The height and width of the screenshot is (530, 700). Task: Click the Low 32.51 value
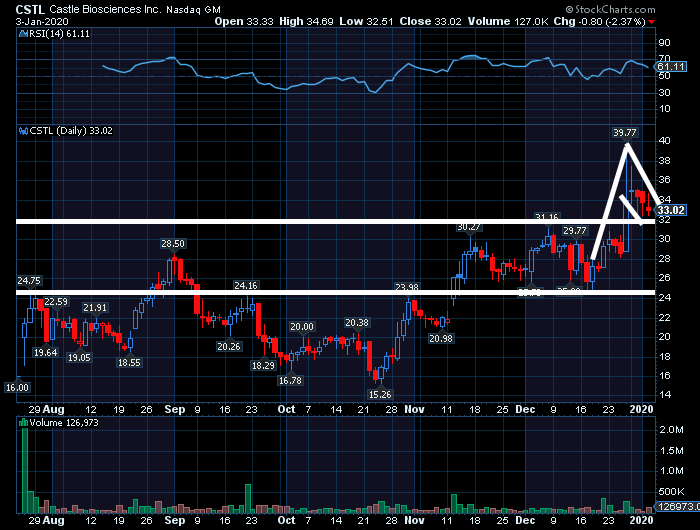point(366,21)
